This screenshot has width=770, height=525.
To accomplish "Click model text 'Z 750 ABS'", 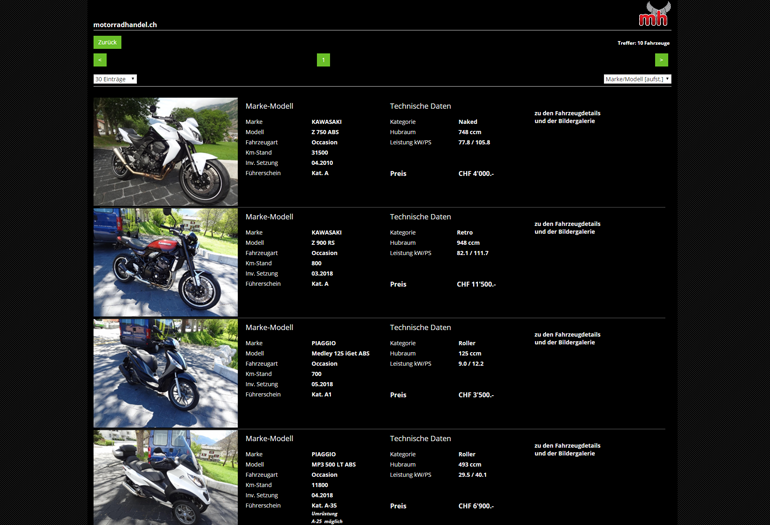I will (x=325, y=132).
